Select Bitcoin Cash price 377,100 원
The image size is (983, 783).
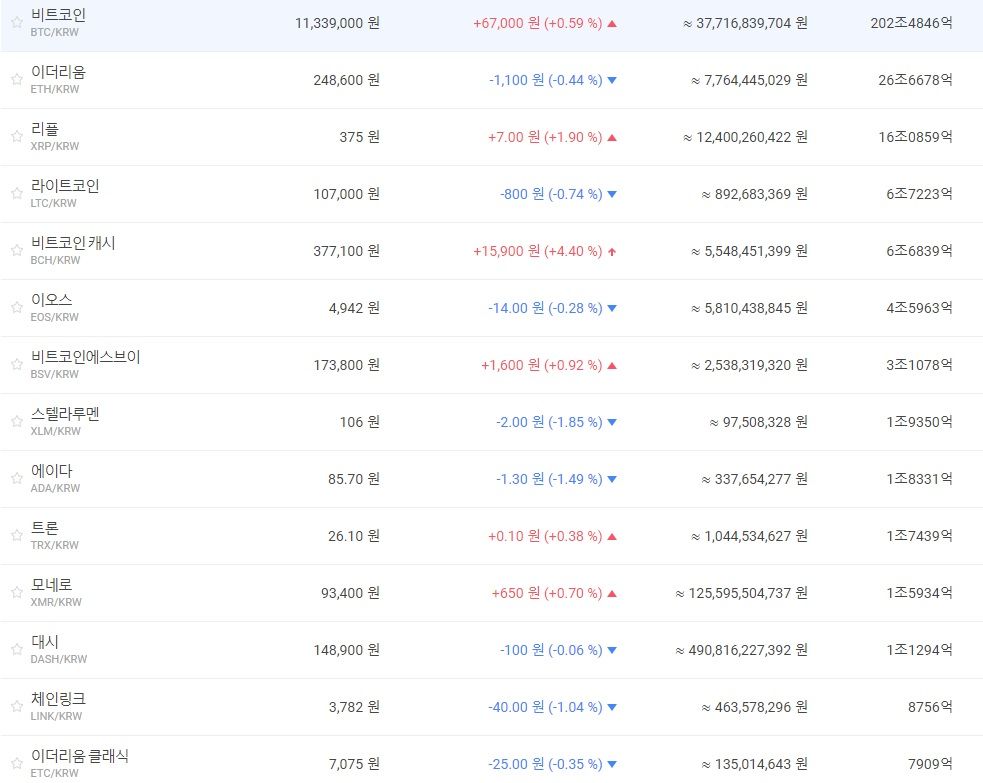[346, 251]
